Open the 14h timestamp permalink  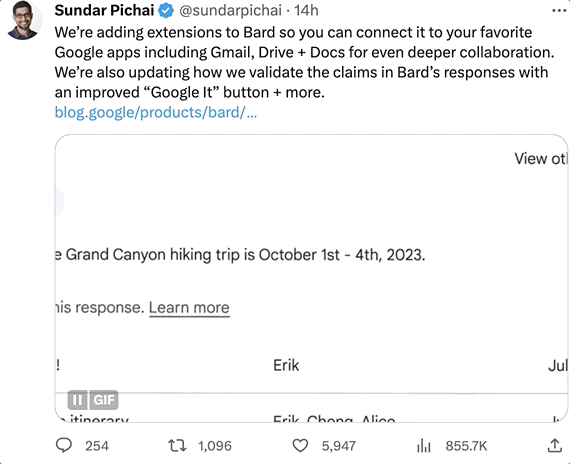click(306, 11)
